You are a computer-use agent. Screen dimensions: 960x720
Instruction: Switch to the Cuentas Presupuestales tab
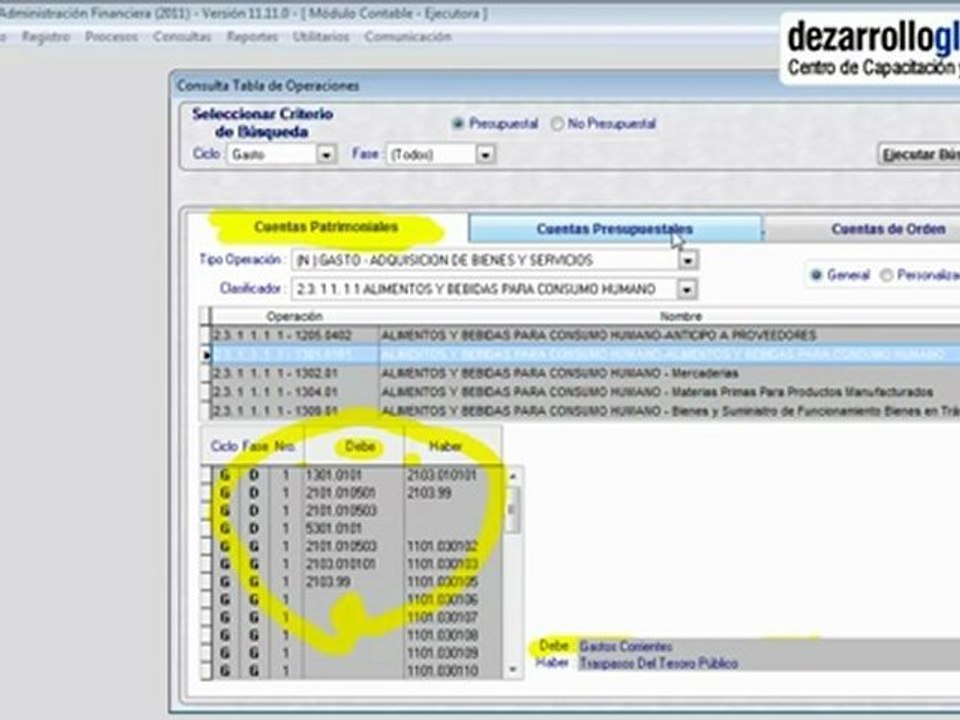615,229
